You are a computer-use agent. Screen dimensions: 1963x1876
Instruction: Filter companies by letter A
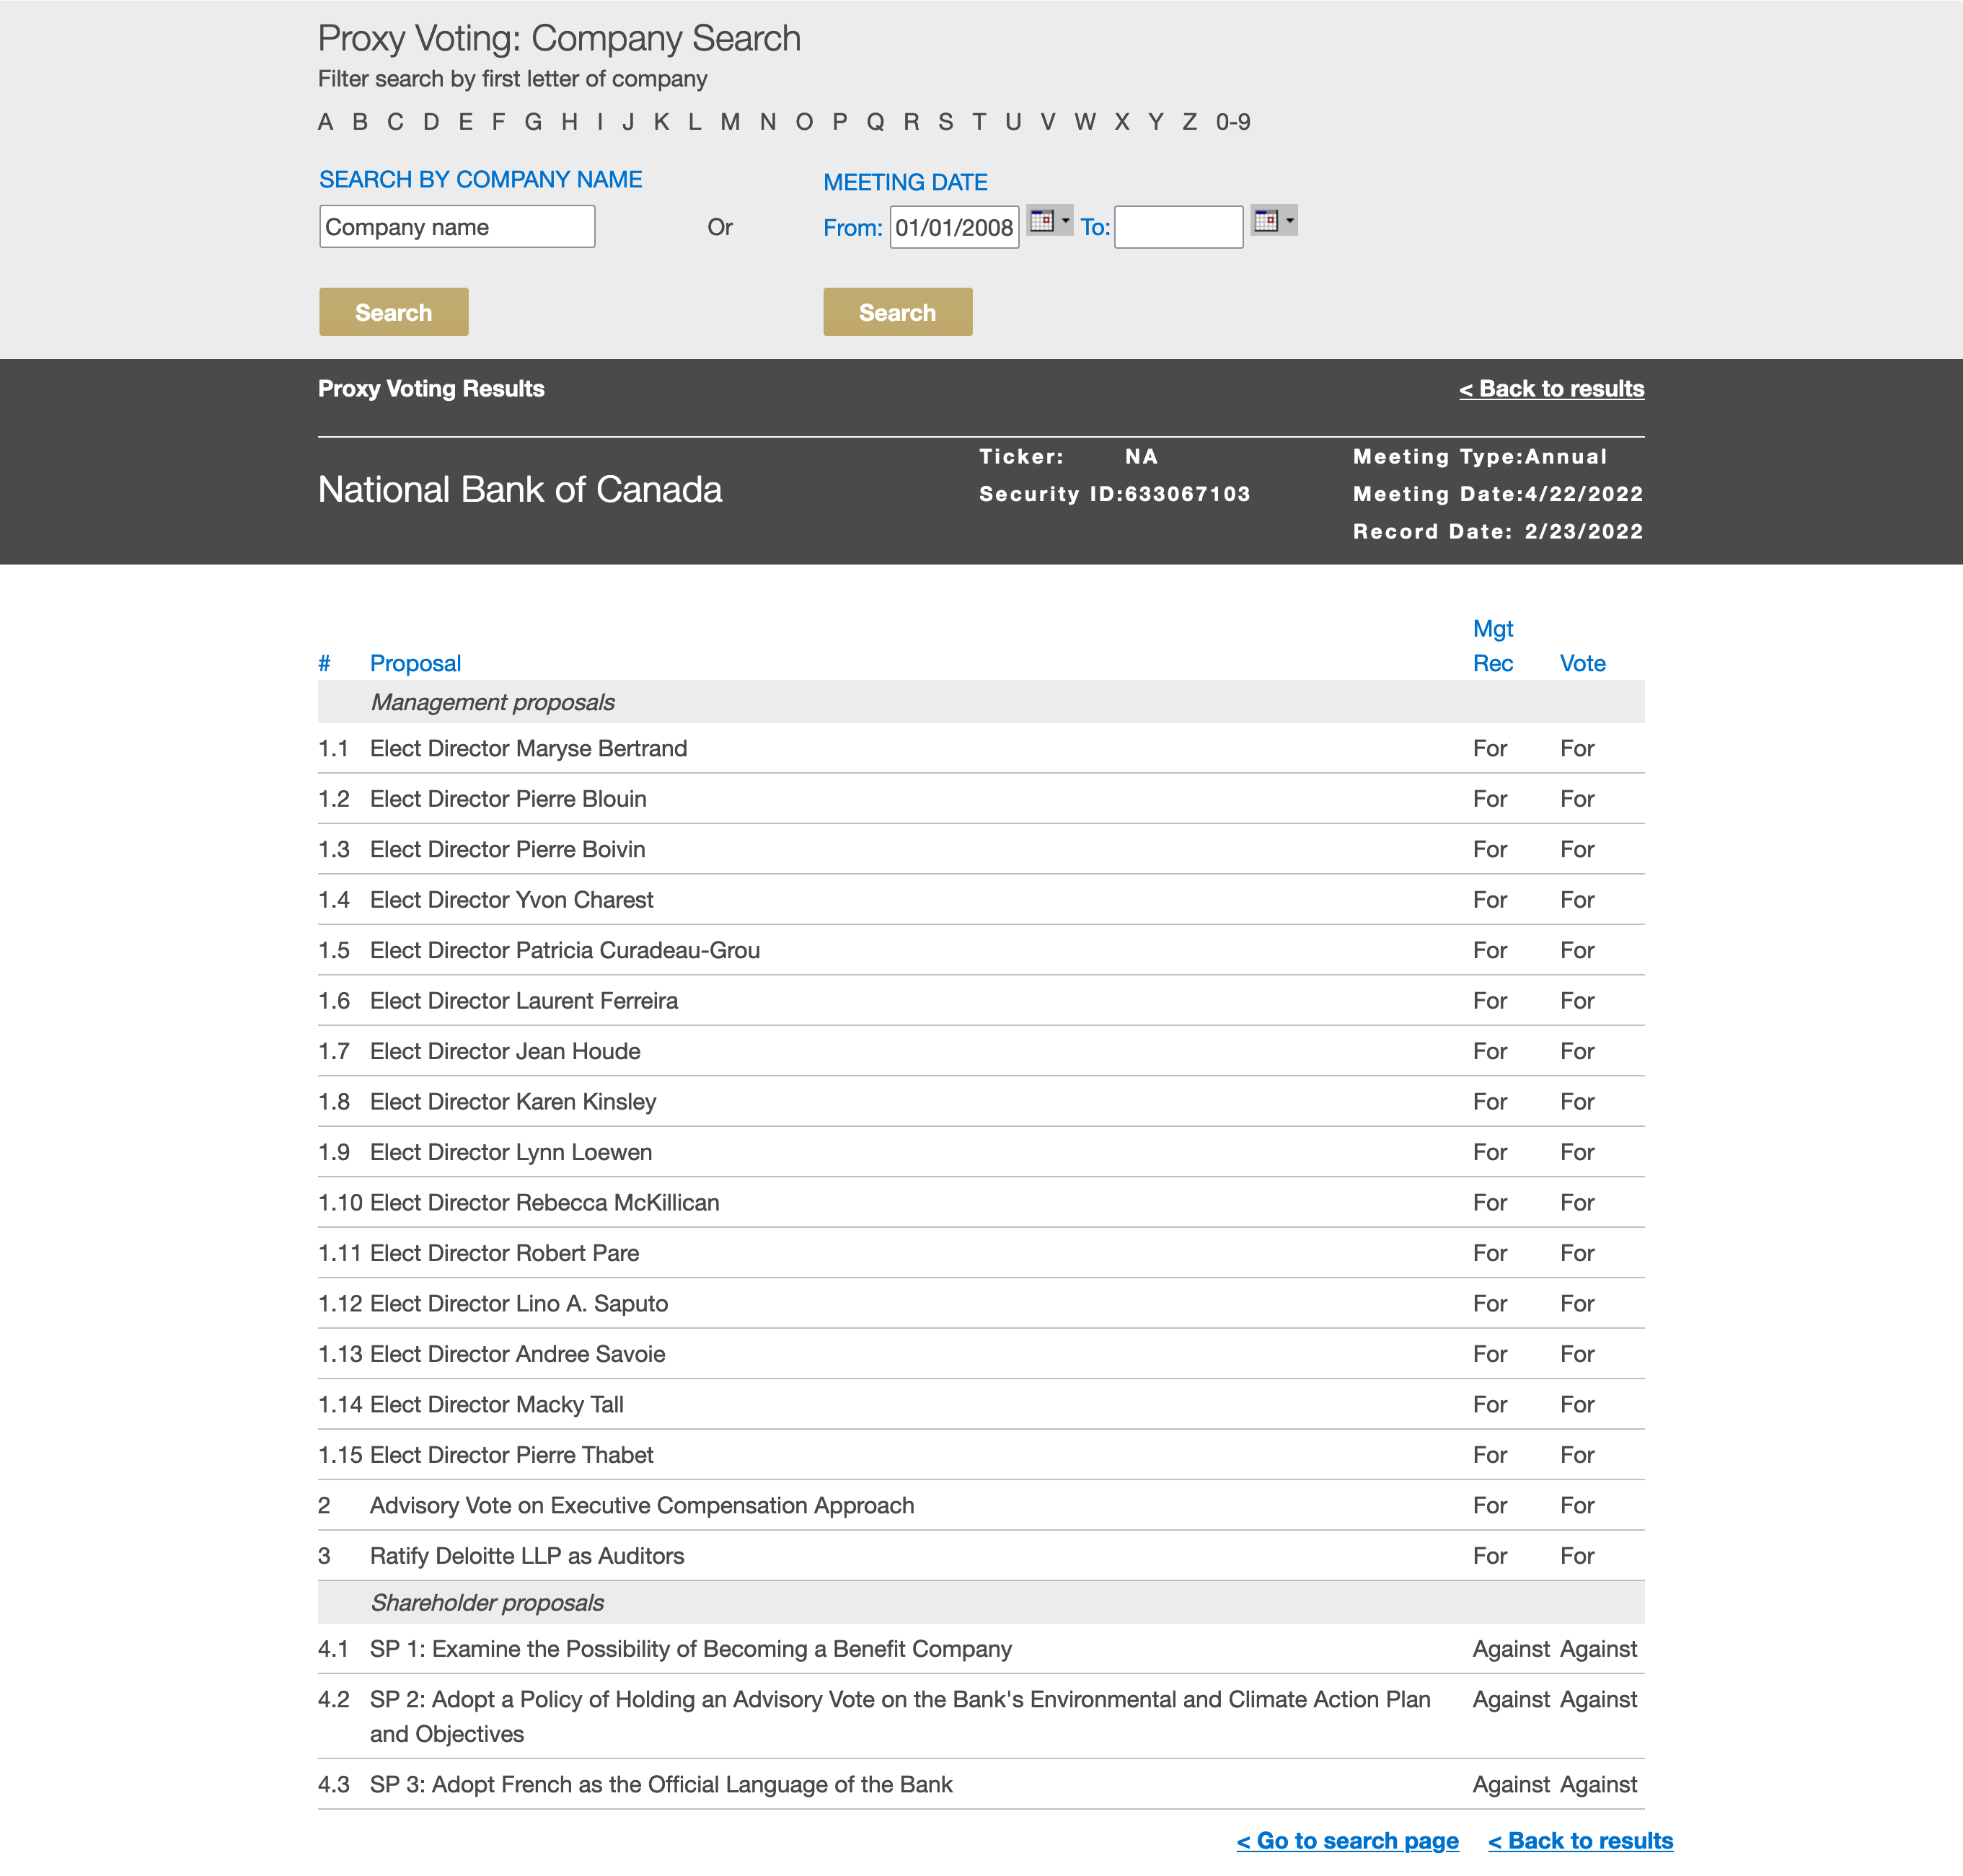pyautogui.click(x=325, y=122)
